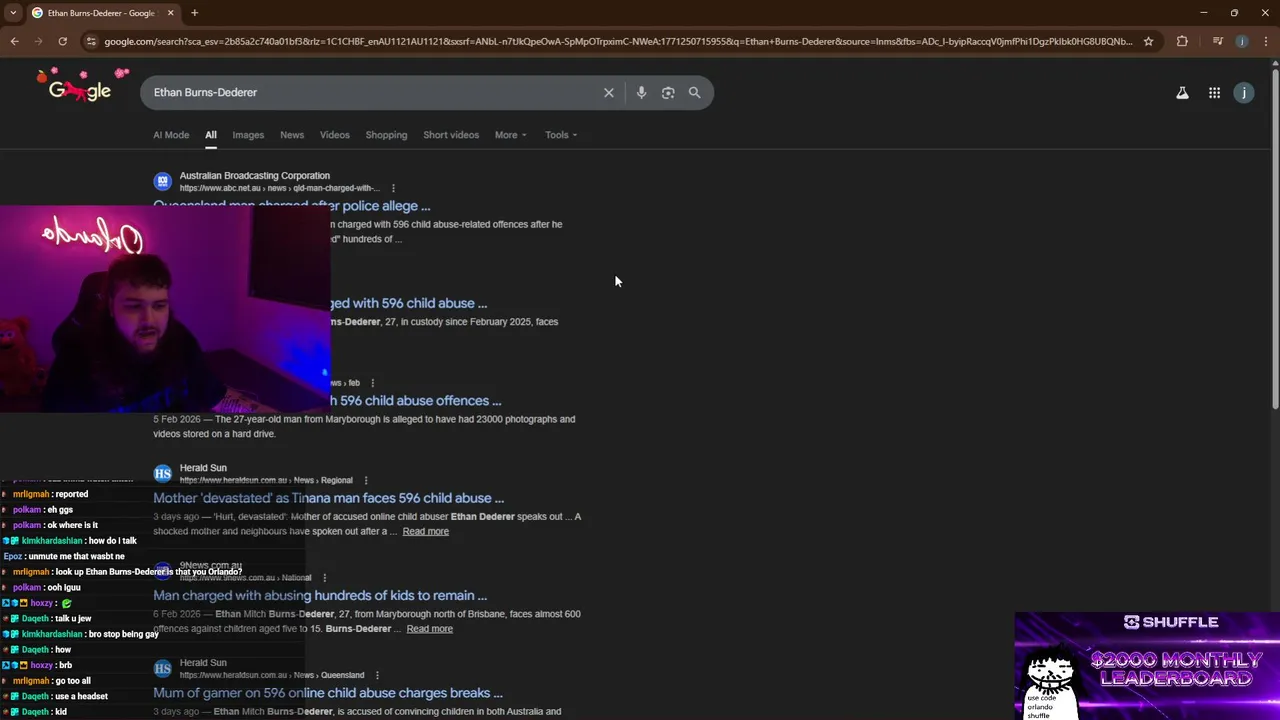This screenshot has height=720, width=1280.
Task: Switch to AI Mode tab
Action: tap(171, 135)
